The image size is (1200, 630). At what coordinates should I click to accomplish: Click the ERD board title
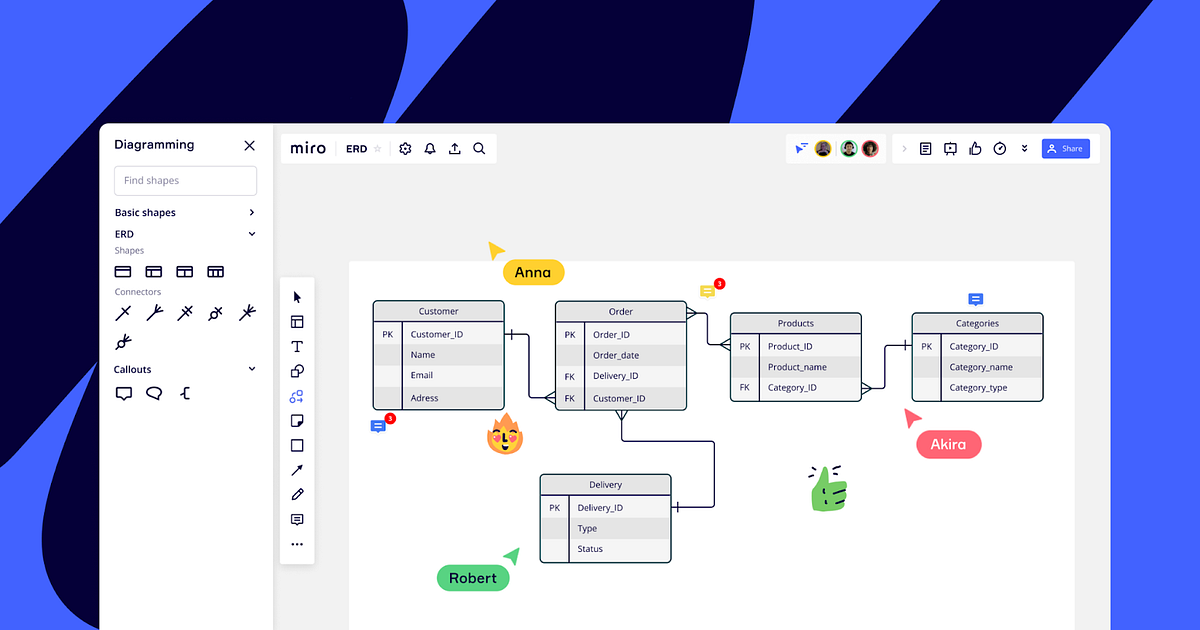pos(357,148)
